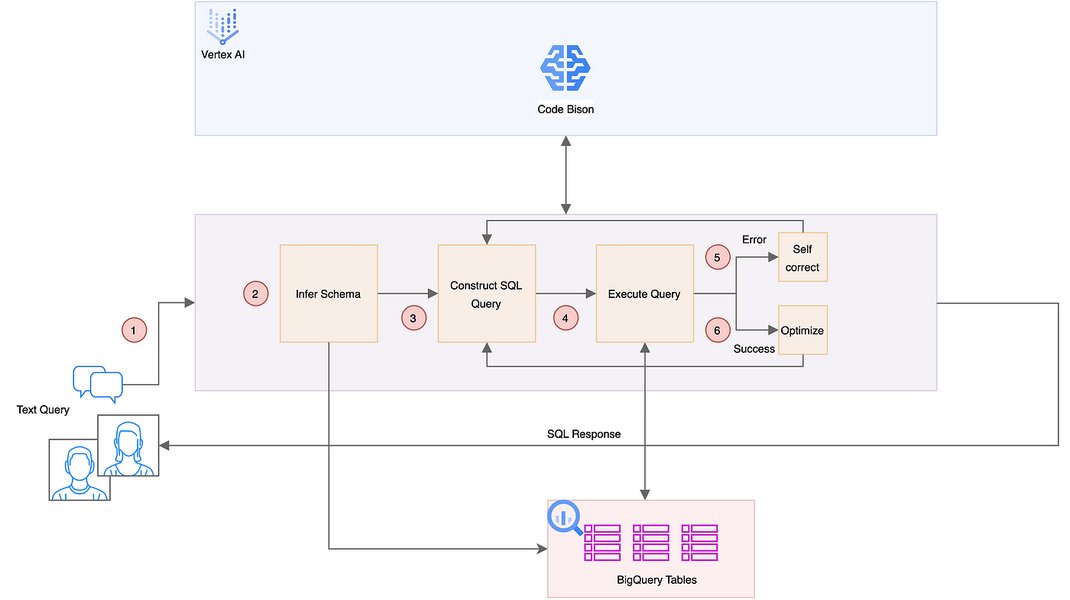Select step marker number 6
The height and width of the screenshot is (600, 1070).
point(717,330)
